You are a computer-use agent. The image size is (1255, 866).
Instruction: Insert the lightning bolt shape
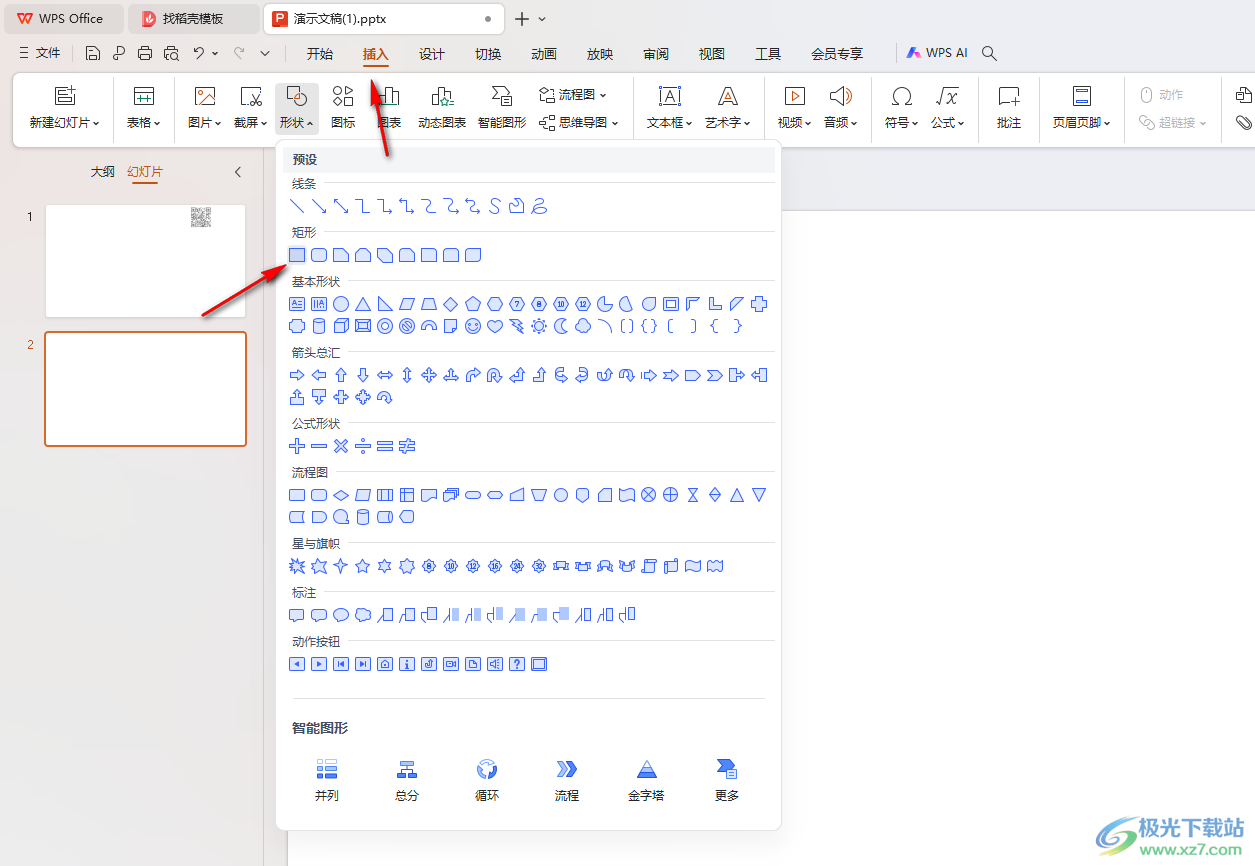pos(517,326)
